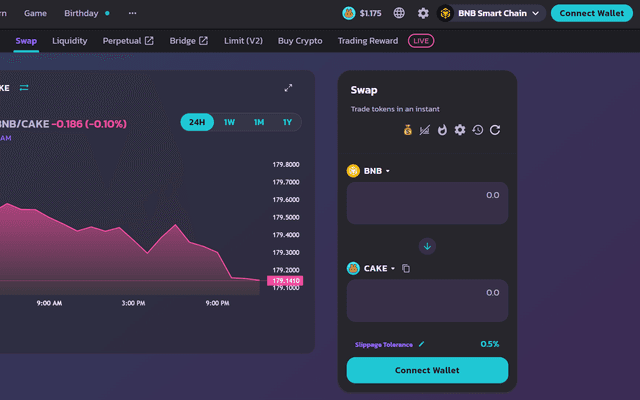Click the BNB token logo
The height and width of the screenshot is (400, 640).
point(353,171)
